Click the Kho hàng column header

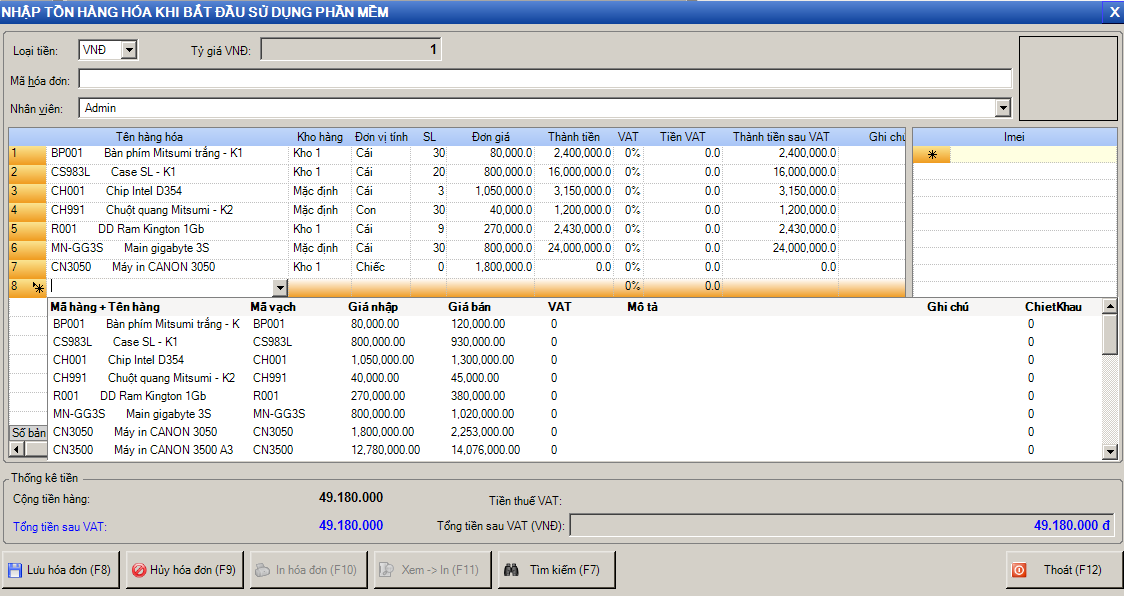point(320,137)
